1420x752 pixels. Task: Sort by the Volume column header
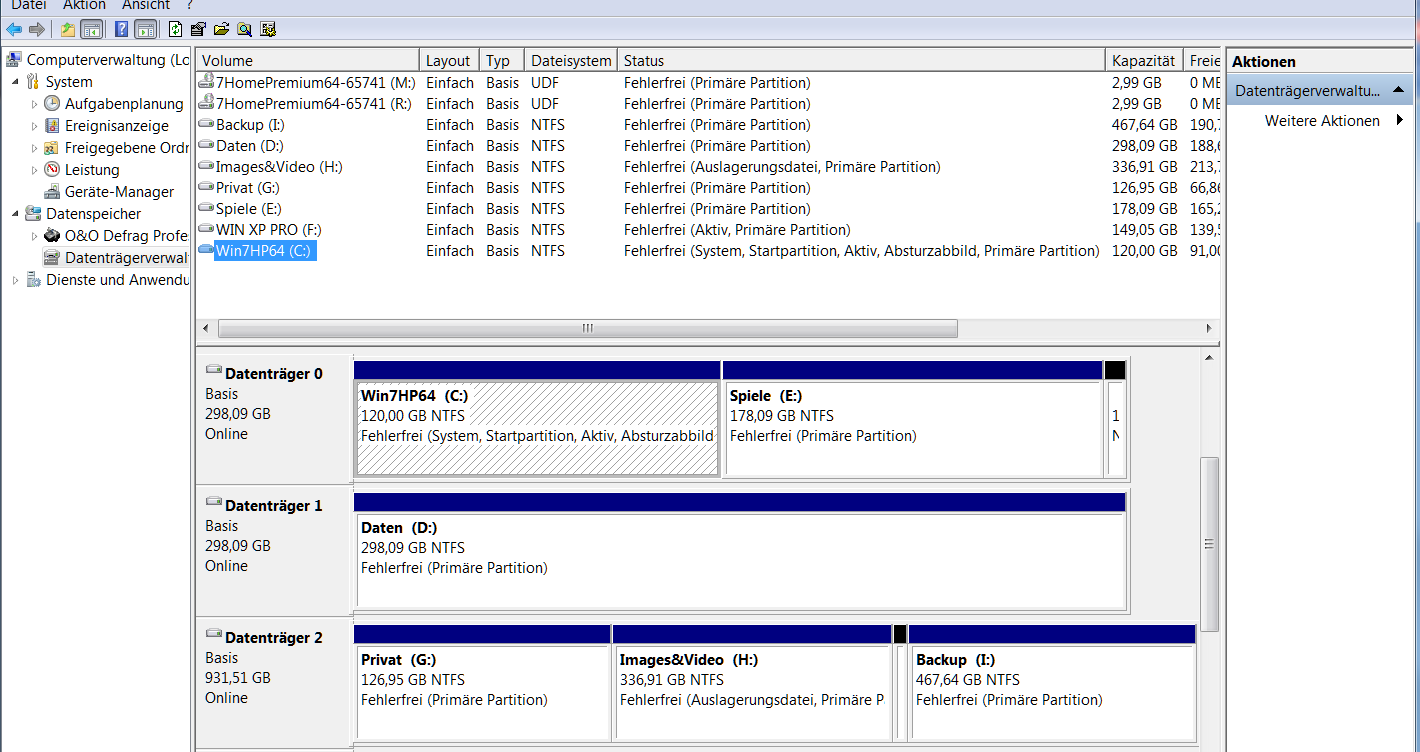click(x=307, y=60)
